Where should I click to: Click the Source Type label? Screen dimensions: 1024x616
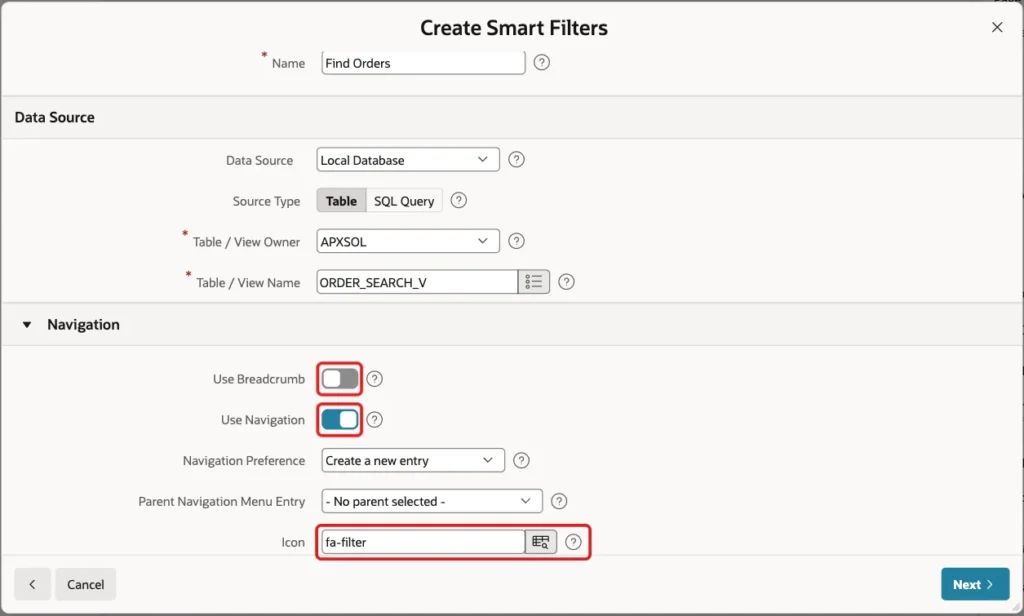point(266,201)
